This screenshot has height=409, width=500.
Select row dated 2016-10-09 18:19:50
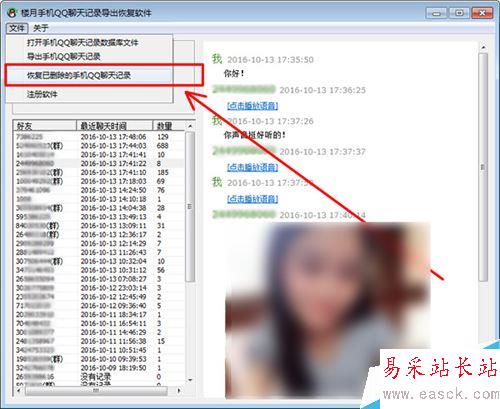(x=99, y=368)
